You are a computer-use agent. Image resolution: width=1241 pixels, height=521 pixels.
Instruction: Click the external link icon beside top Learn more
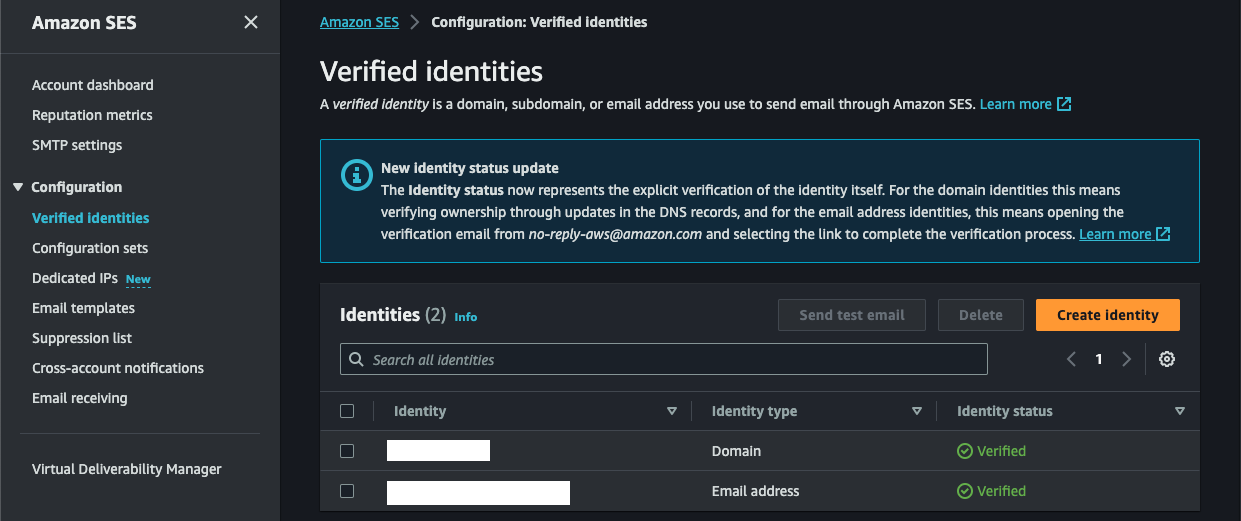coord(1064,104)
